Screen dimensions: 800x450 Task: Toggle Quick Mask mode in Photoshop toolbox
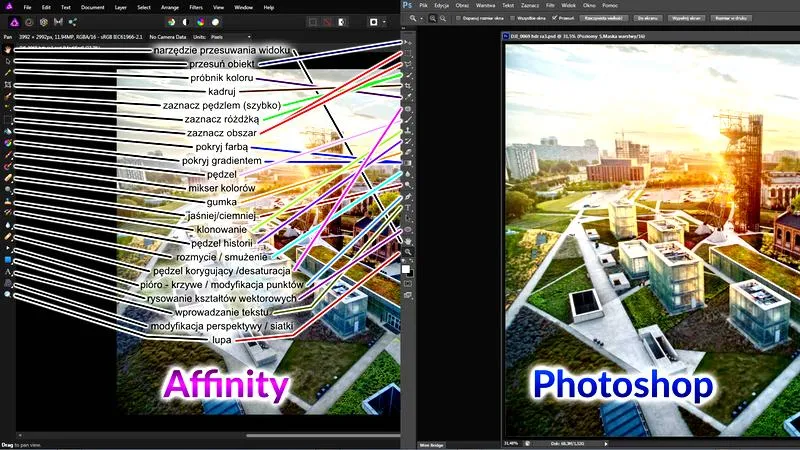pos(408,284)
